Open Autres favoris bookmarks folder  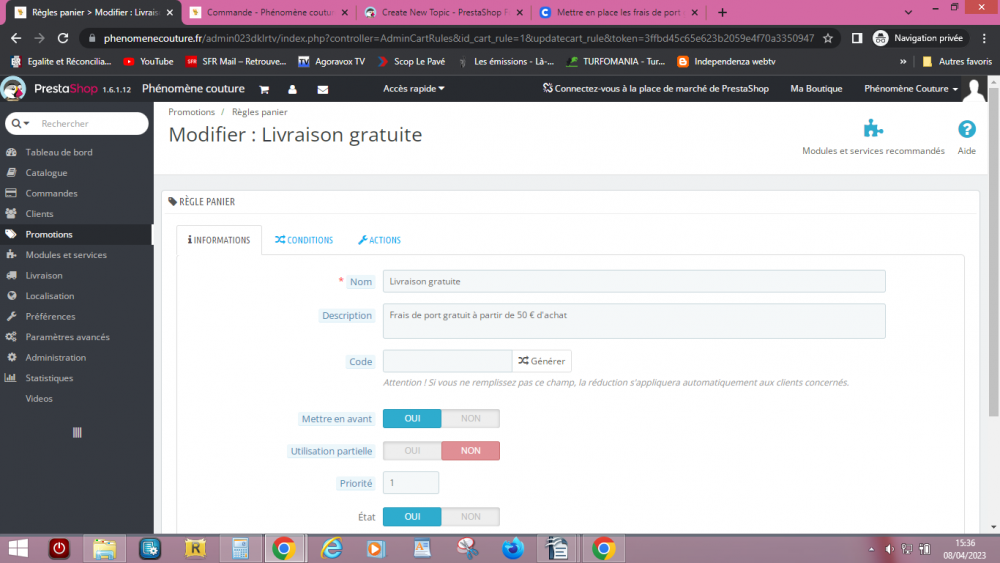[957, 62]
